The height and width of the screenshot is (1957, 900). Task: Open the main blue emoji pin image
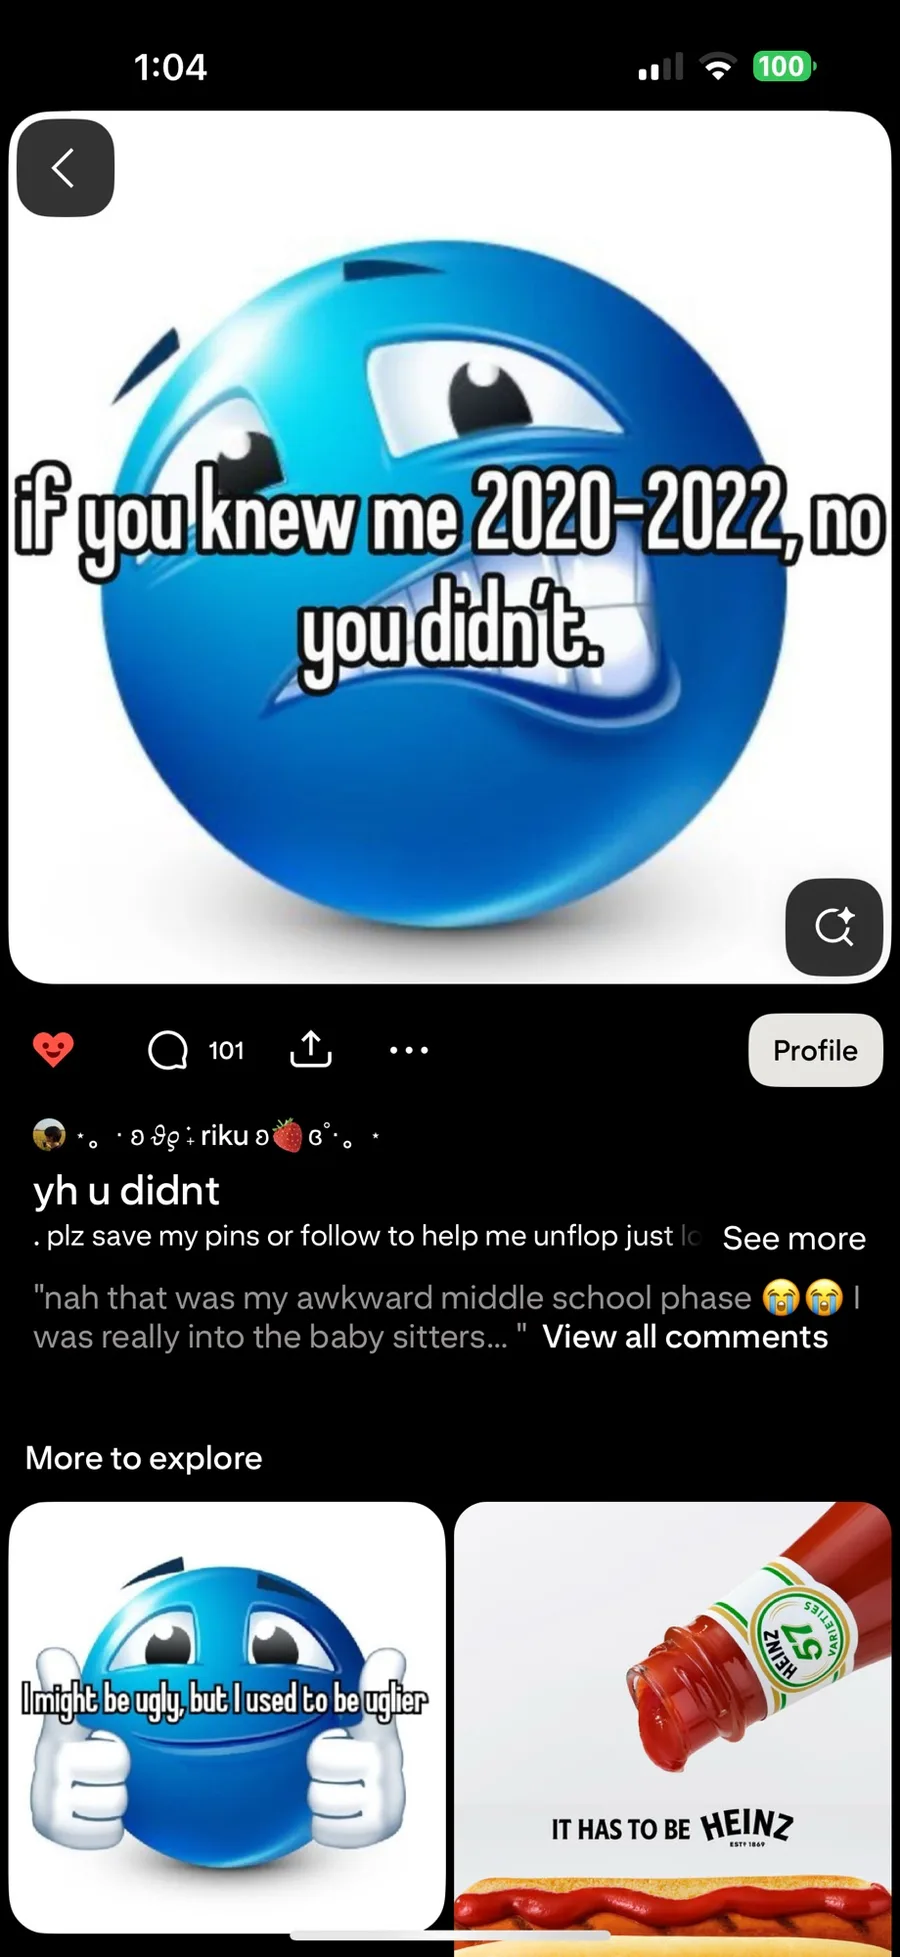click(x=450, y=547)
